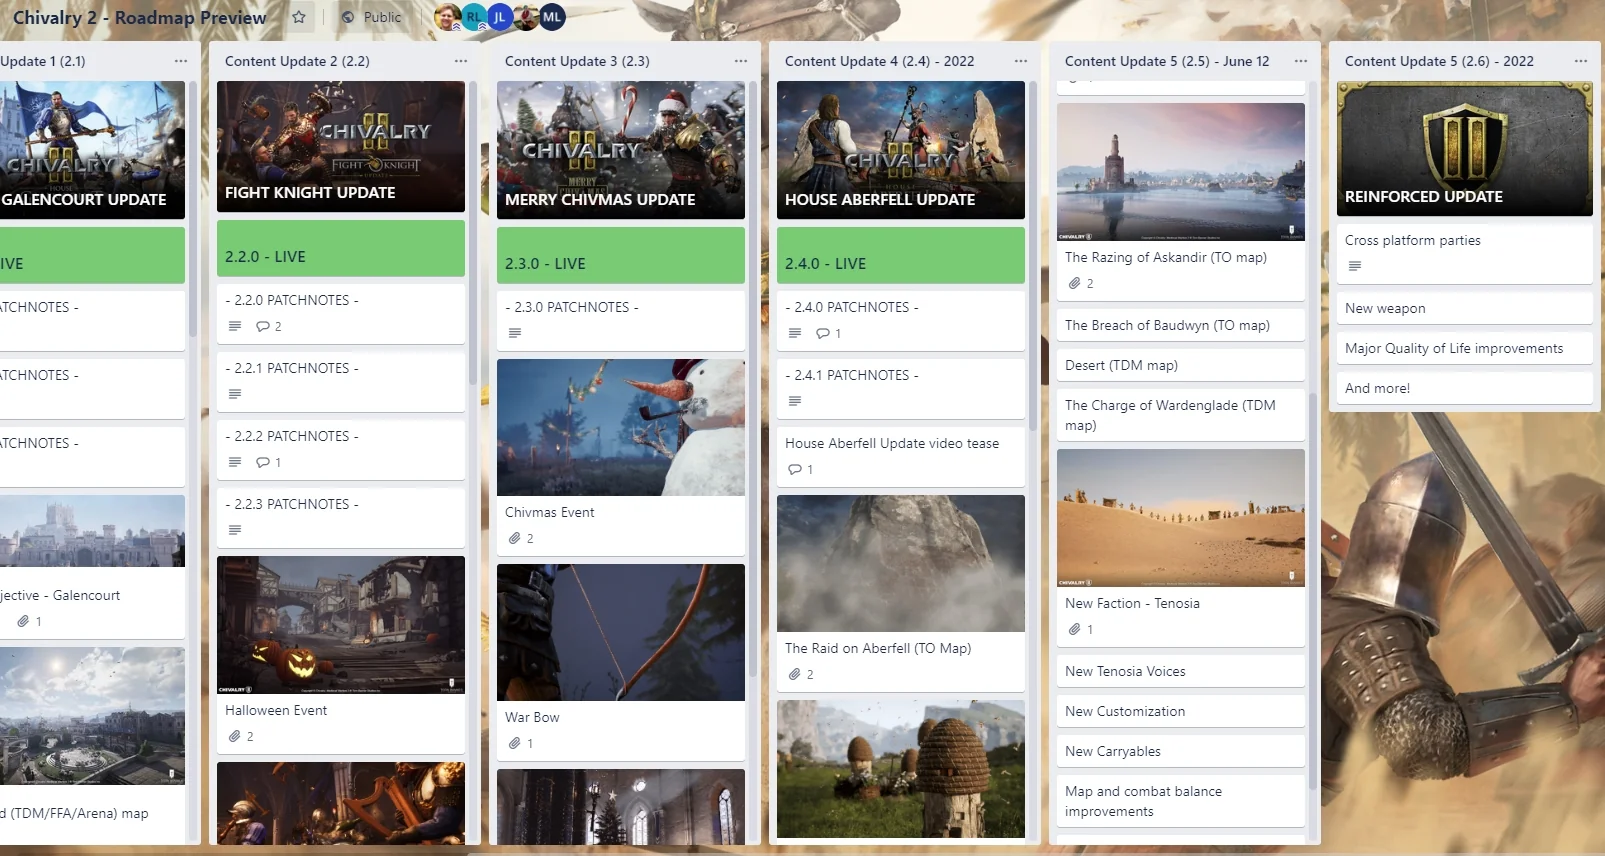This screenshot has width=1605, height=856.
Task: Open the 2.3.0 - LIVE green card
Action: pos(621,255)
